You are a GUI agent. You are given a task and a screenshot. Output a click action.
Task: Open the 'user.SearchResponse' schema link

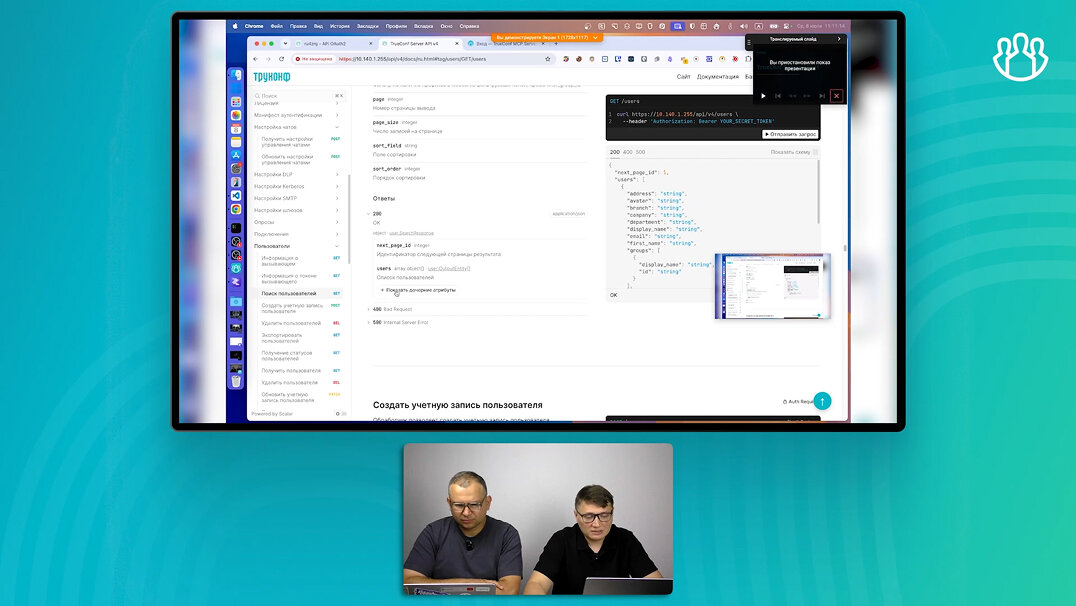tap(411, 233)
